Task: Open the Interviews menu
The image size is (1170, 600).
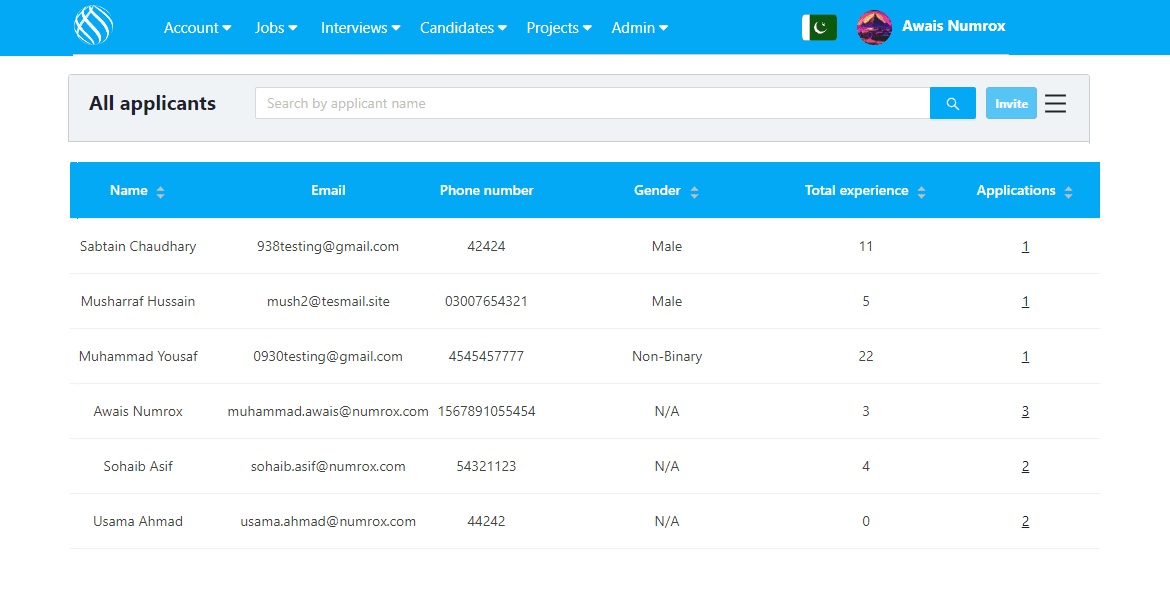Action: pos(360,28)
